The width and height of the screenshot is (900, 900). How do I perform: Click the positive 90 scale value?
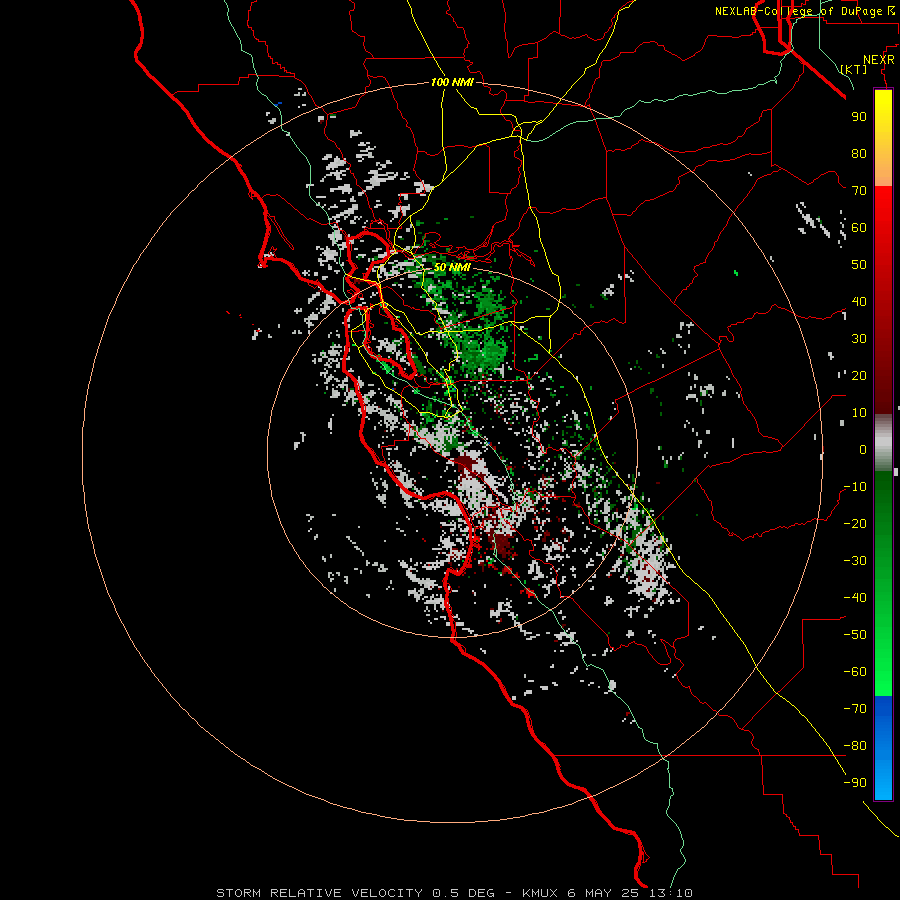click(859, 117)
